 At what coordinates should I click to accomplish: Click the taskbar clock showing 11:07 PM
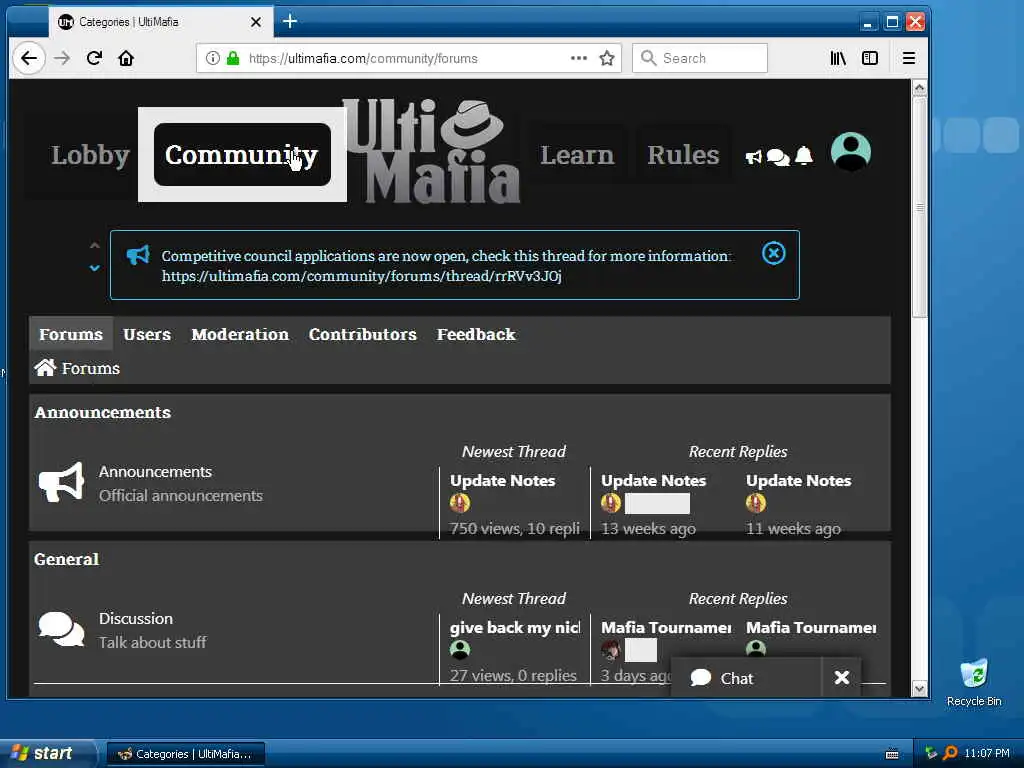coord(987,753)
